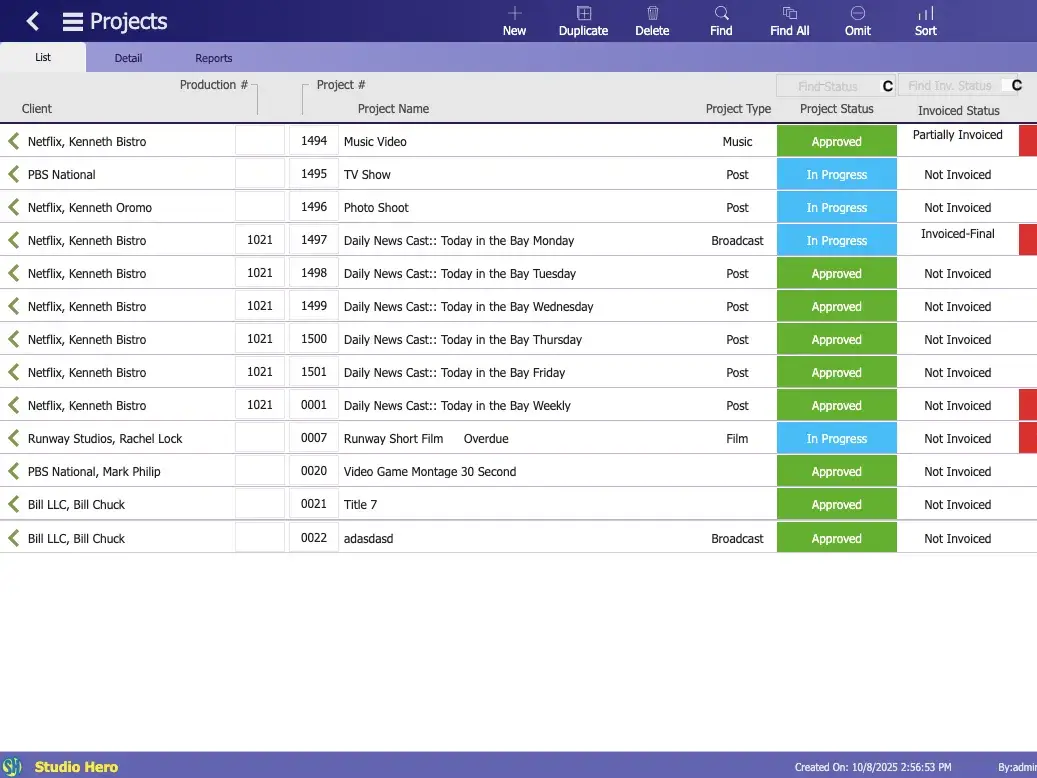
Task: Click Music type for Music Video
Action: point(737,141)
